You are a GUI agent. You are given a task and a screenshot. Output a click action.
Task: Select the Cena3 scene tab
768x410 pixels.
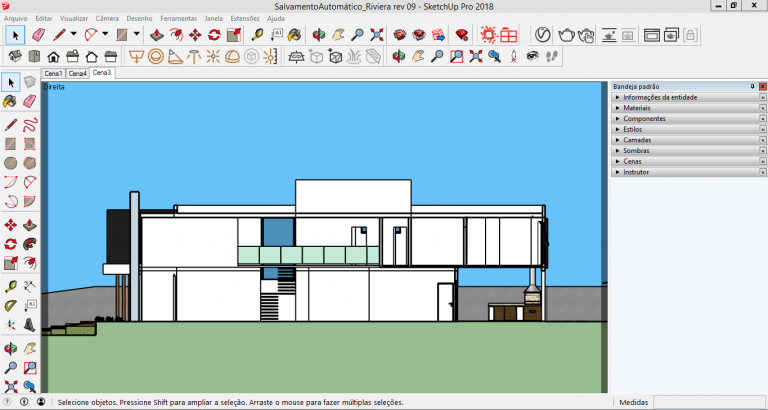click(102, 73)
